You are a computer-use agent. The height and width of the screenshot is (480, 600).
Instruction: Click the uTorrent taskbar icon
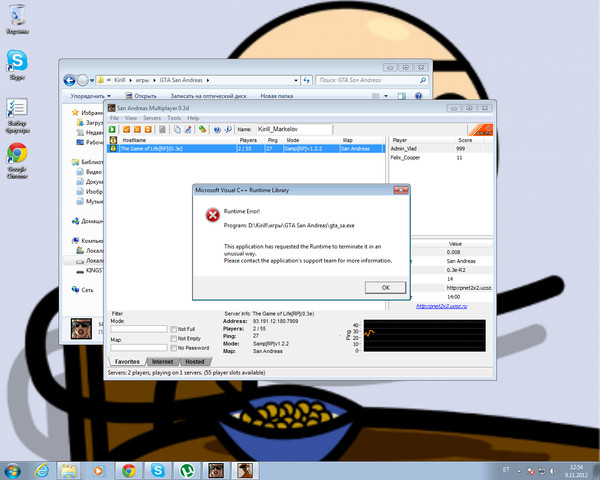[187, 470]
